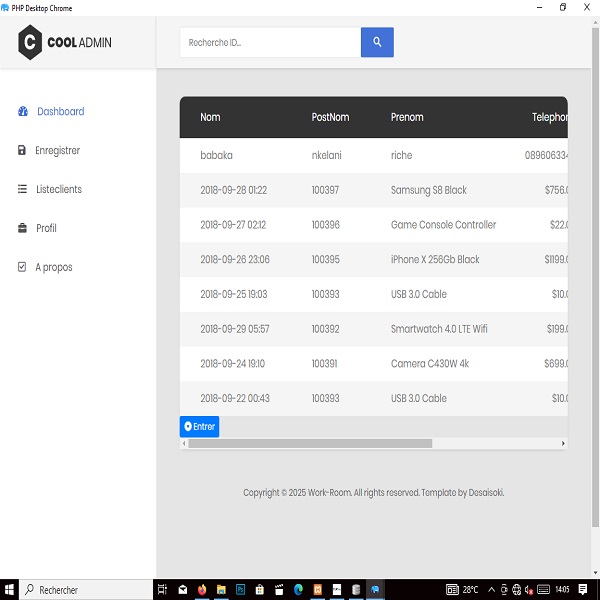The height and width of the screenshot is (600, 600).
Task: Open the Enregistrer menu item
Action: (x=57, y=151)
